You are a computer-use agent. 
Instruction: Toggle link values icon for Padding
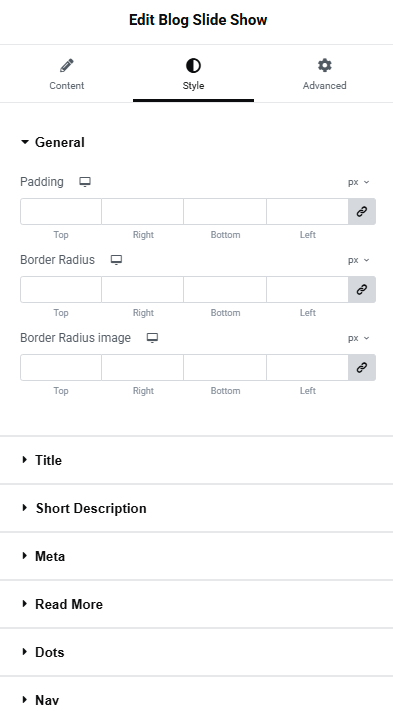pos(362,211)
